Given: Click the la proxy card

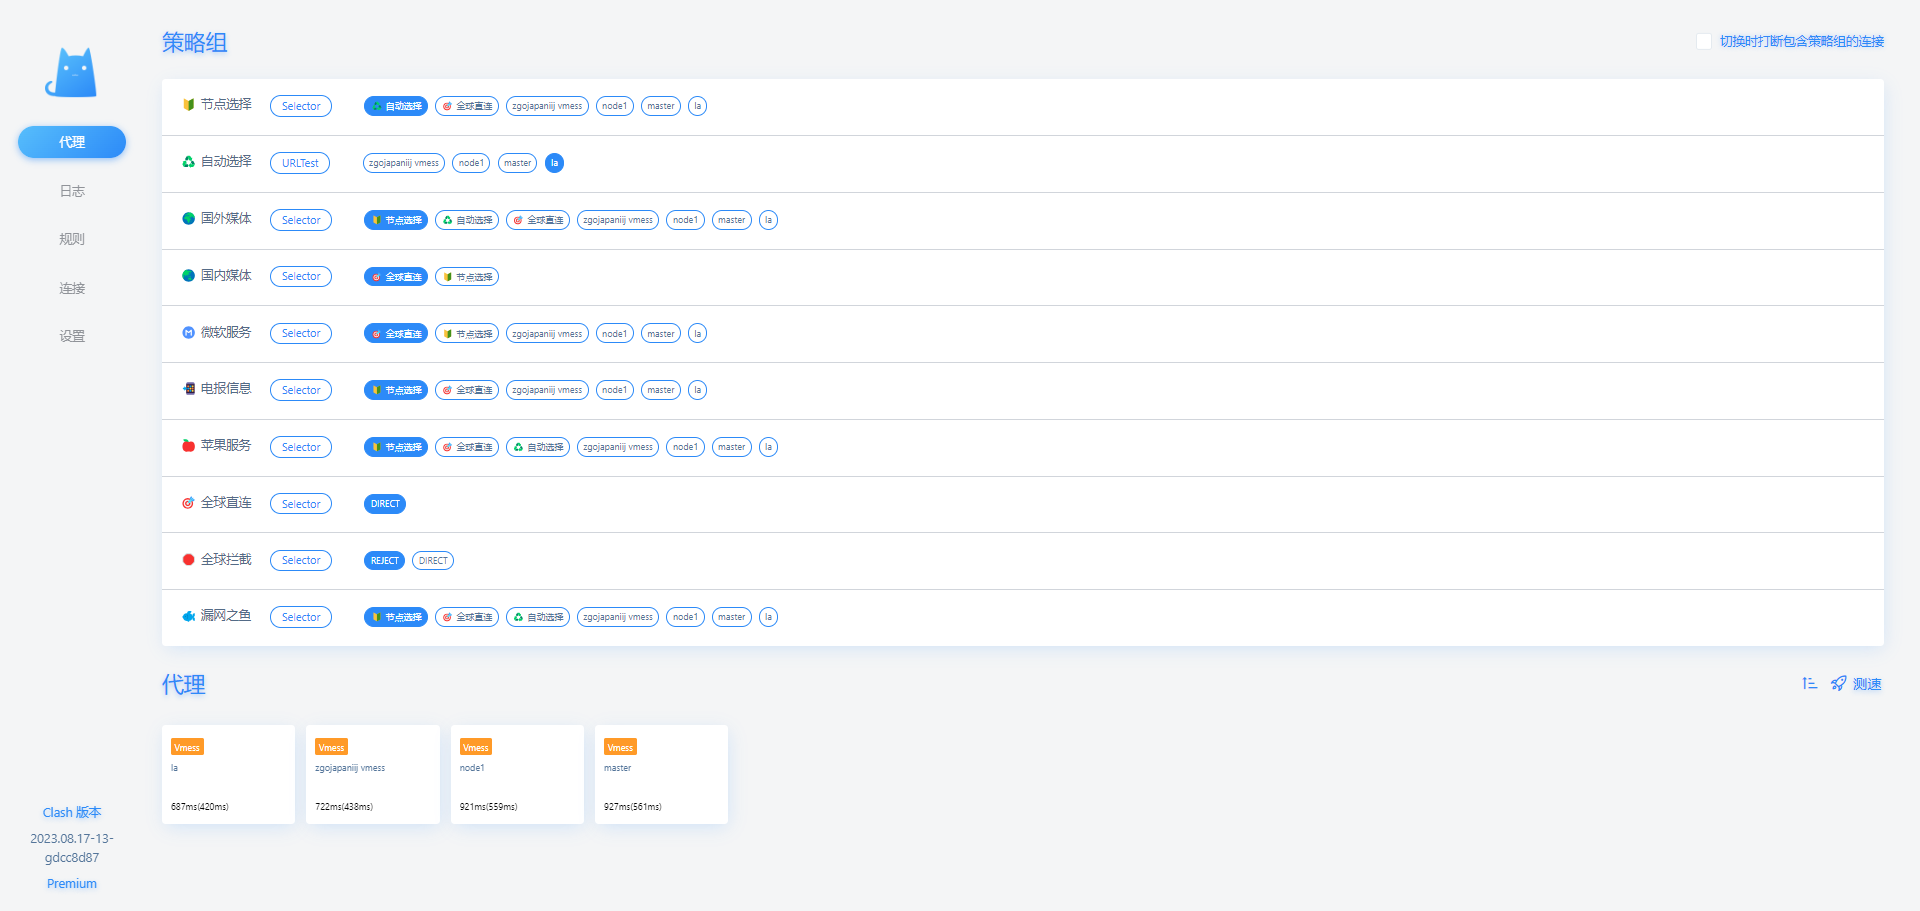Looking at the screenshot, I should (228, 774).
